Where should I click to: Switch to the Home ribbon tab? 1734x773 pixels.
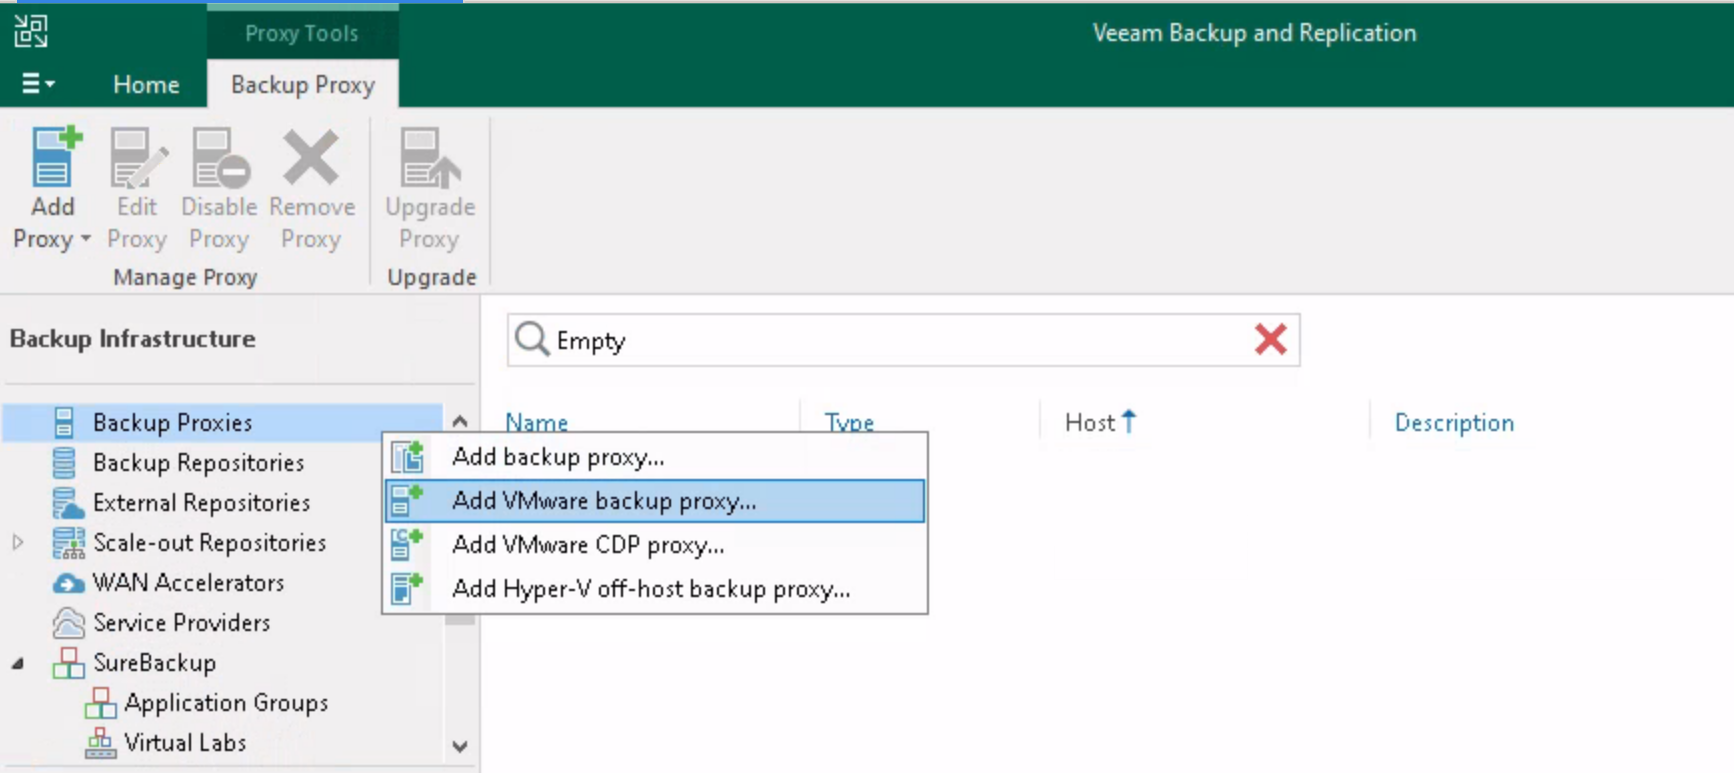[146, 85]
